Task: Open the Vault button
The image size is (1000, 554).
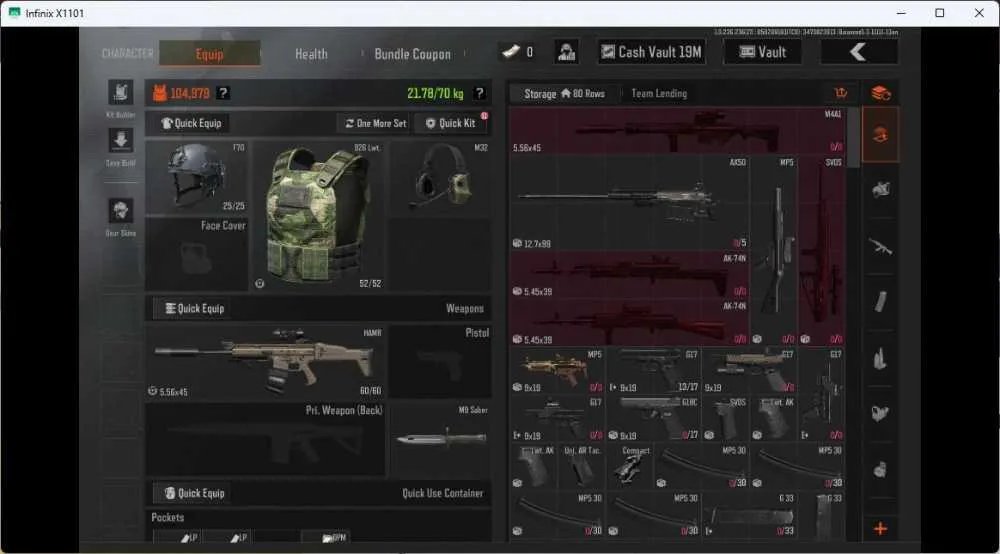Action: point(762,52)
